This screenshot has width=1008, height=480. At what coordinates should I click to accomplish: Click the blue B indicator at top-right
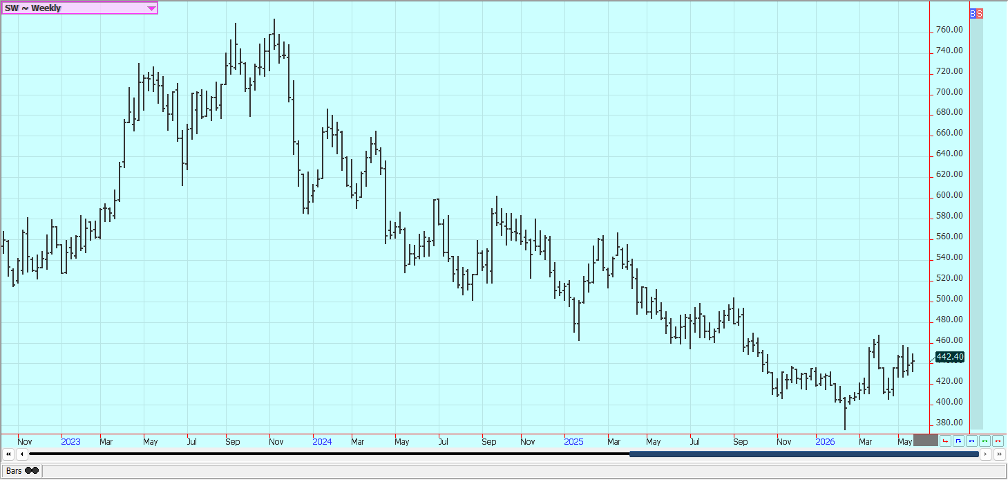[973, 13]
